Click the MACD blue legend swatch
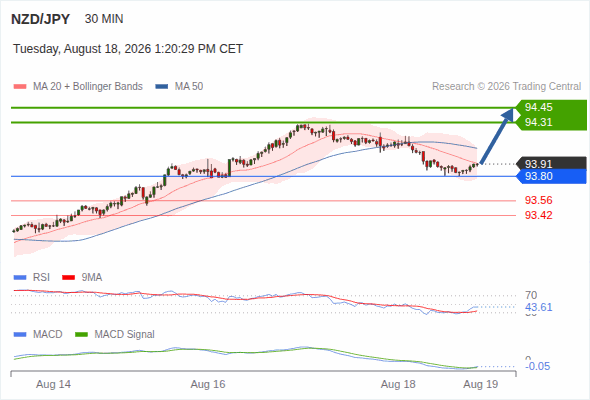The width and height of the screenshot is (590, 400). pyautogui.click(x=20, y=335)
